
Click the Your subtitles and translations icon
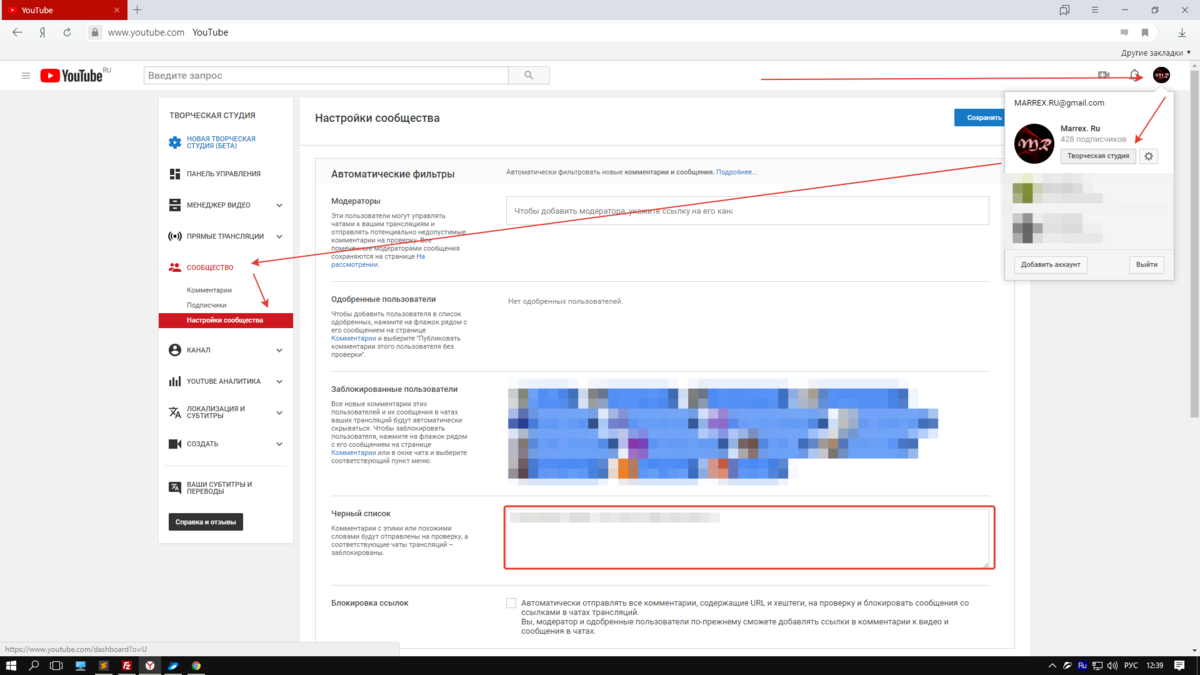point(175,488)
